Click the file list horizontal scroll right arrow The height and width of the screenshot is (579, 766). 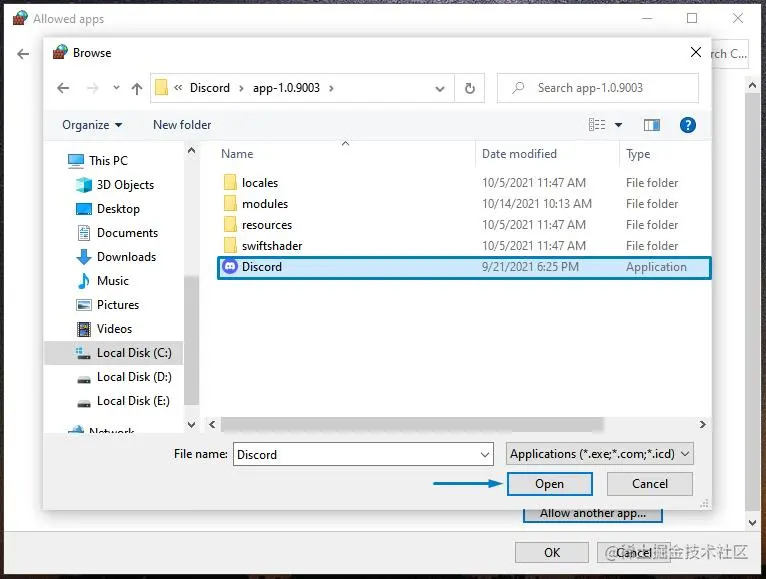[702, 425]
